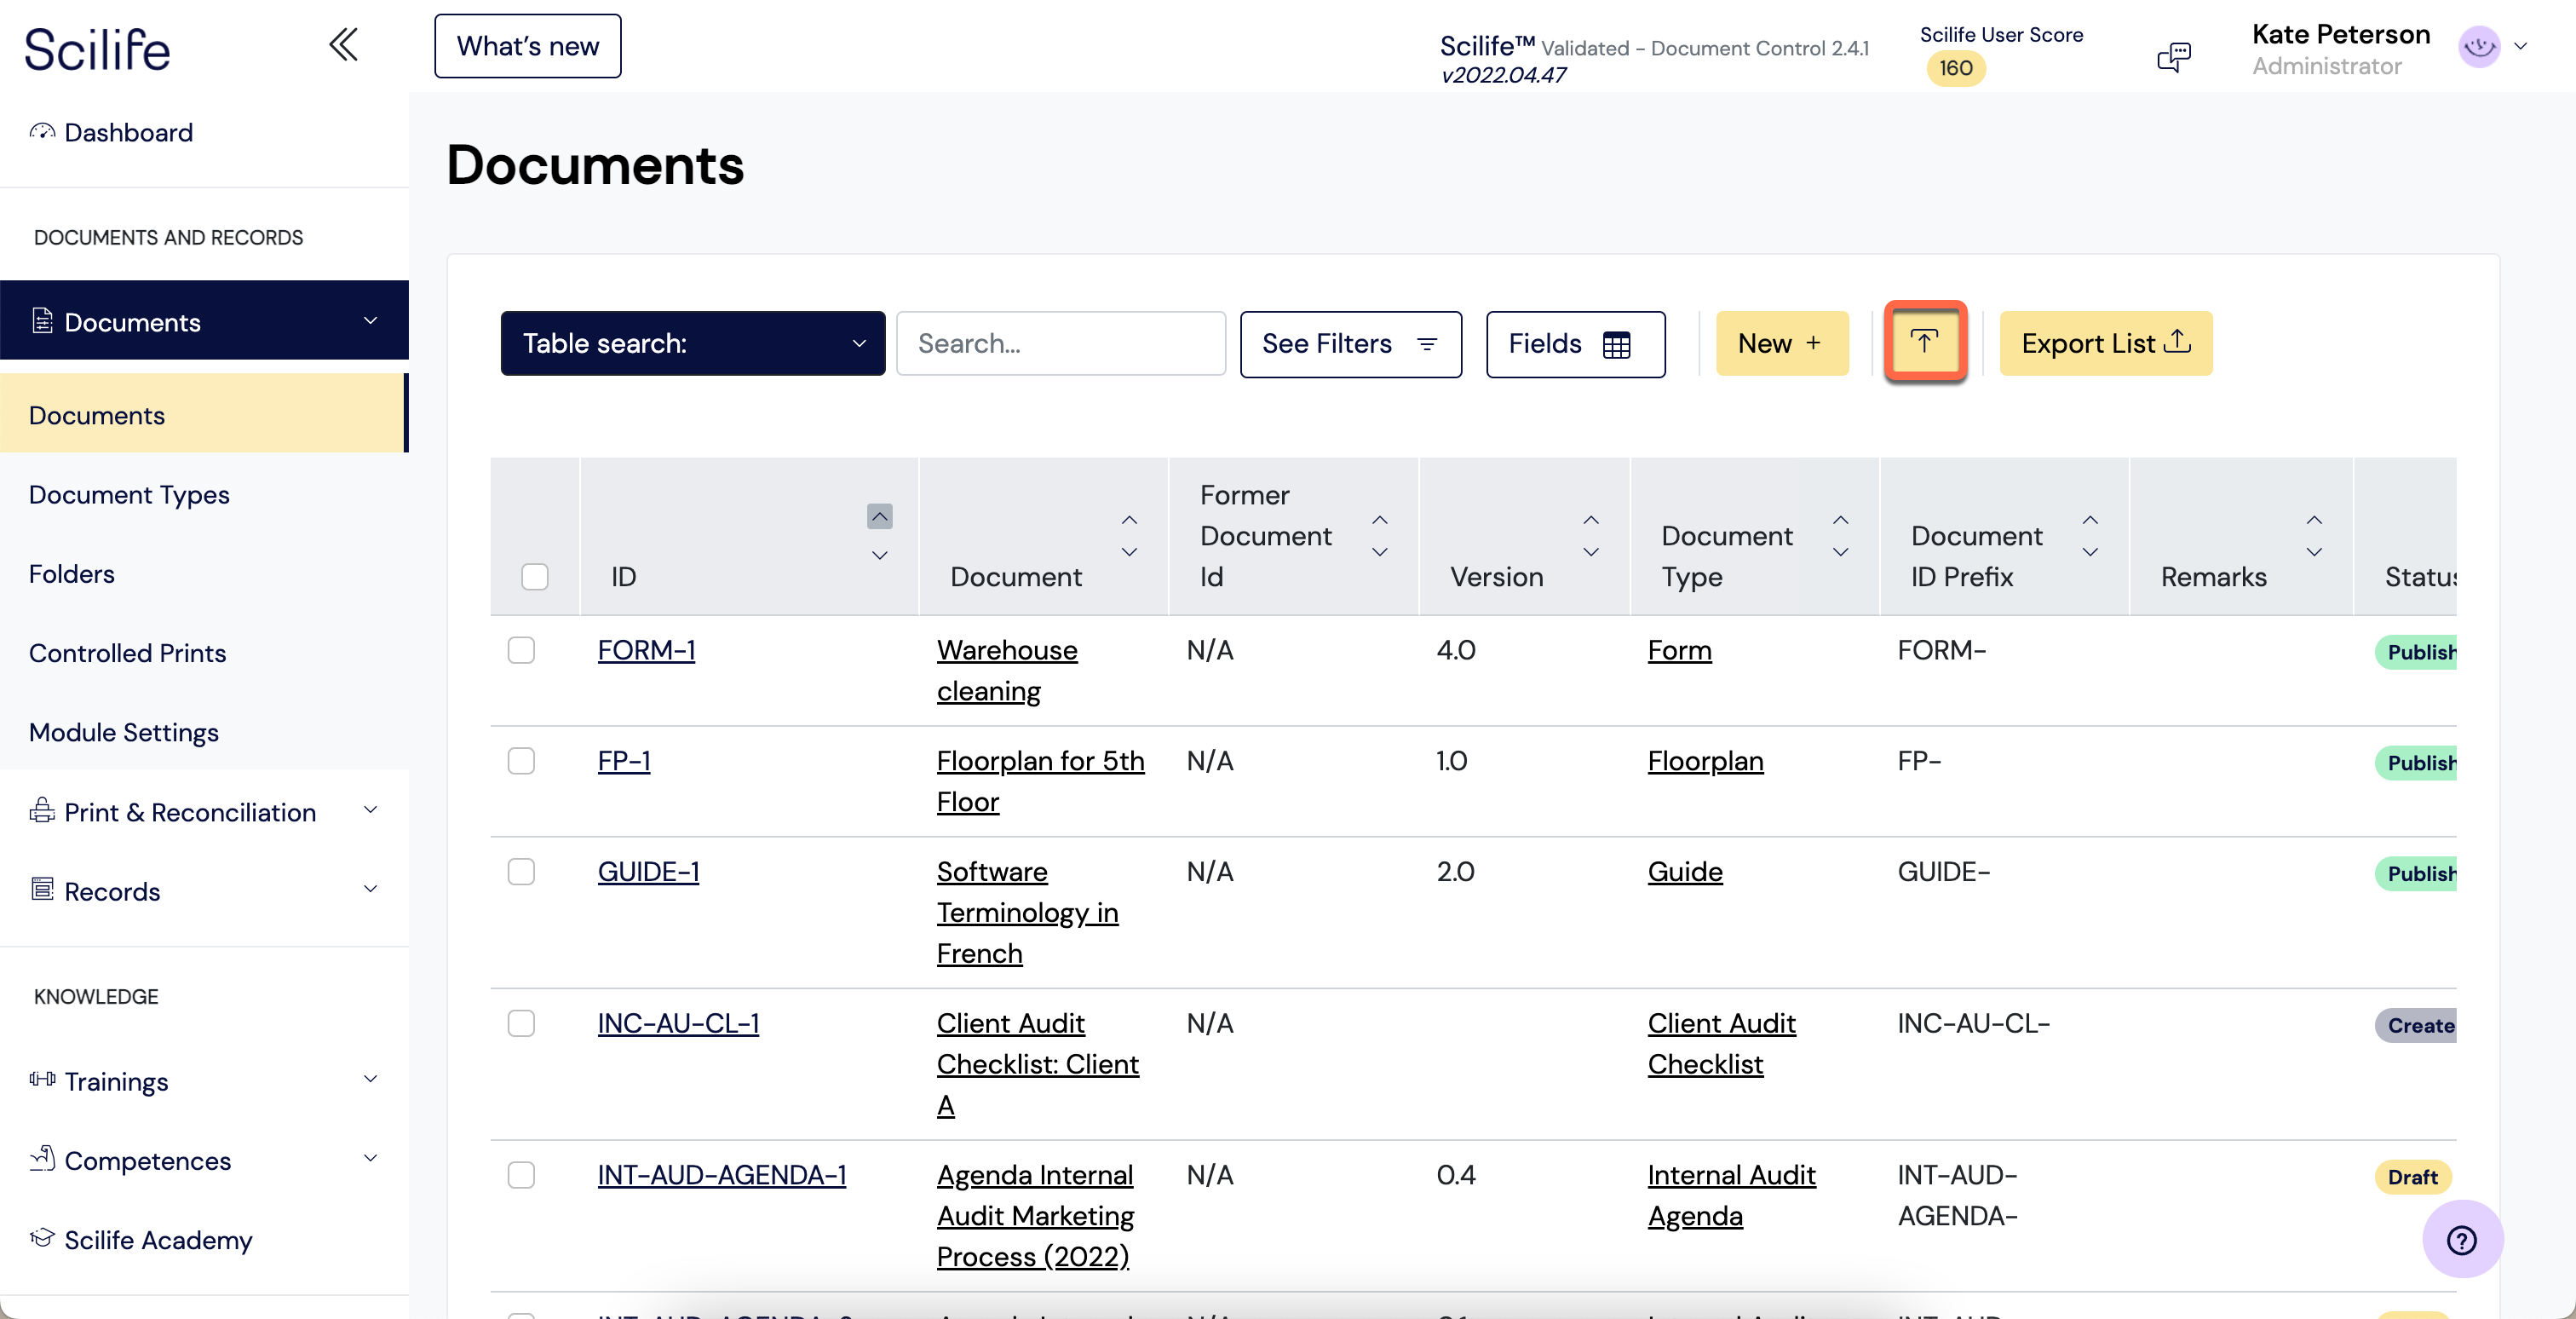Click the See Filters button
The height and width of the screenshot is (1319, 2576).
tap(1351, 344)
